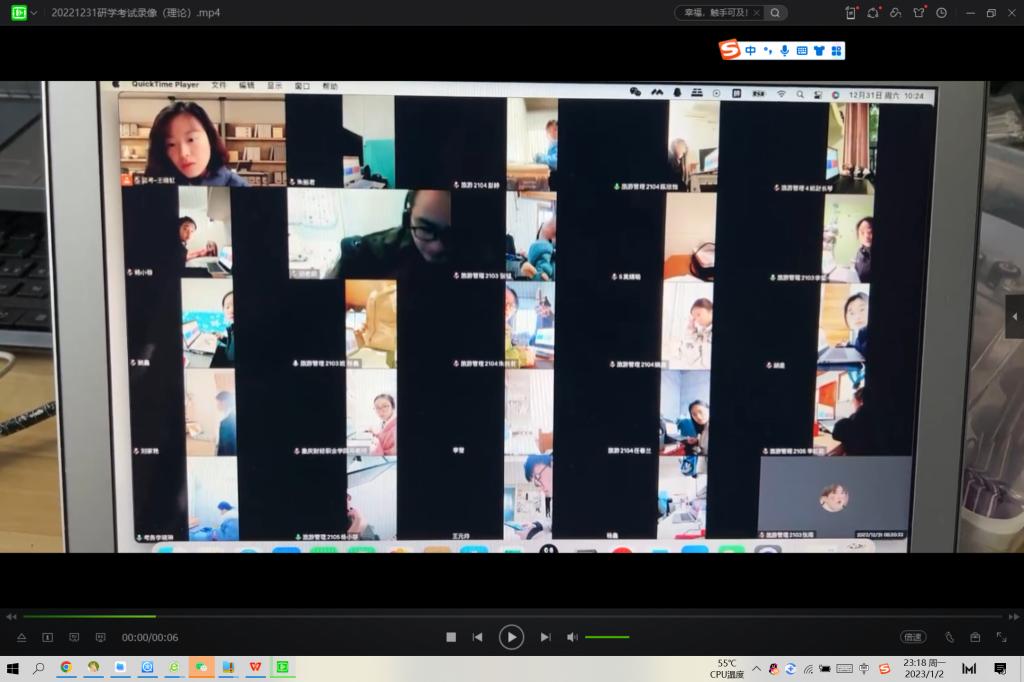Viewport: 1024px width, 682px height.
Task: Mute the player volume speaker
Action: 572,637
